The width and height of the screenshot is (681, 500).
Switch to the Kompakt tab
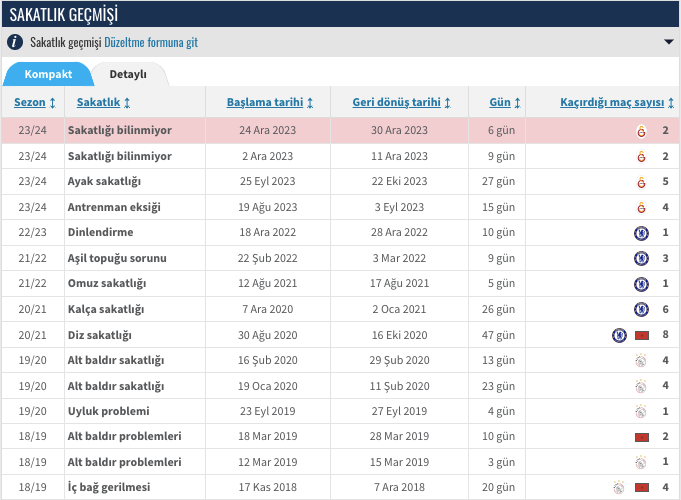48,74
